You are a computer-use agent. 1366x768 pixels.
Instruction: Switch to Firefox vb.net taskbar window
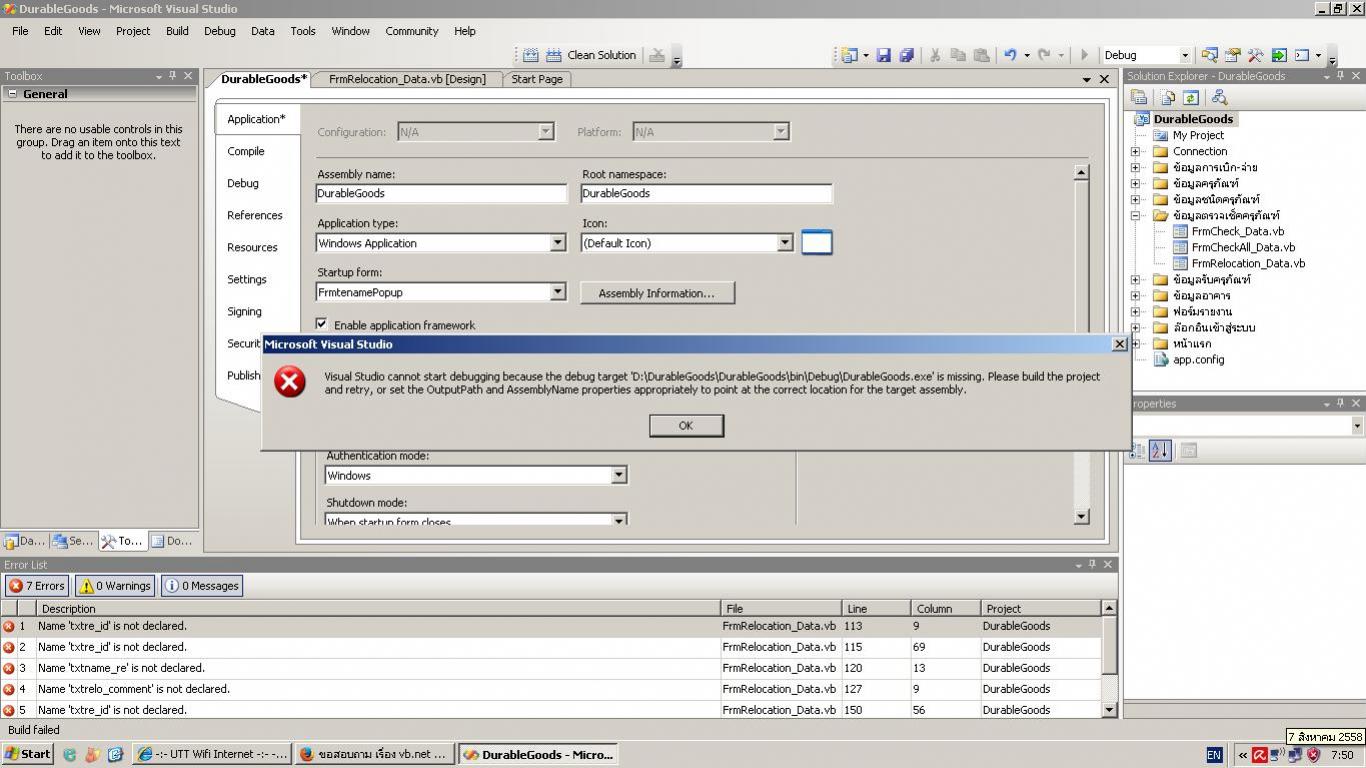coord(374,754)
